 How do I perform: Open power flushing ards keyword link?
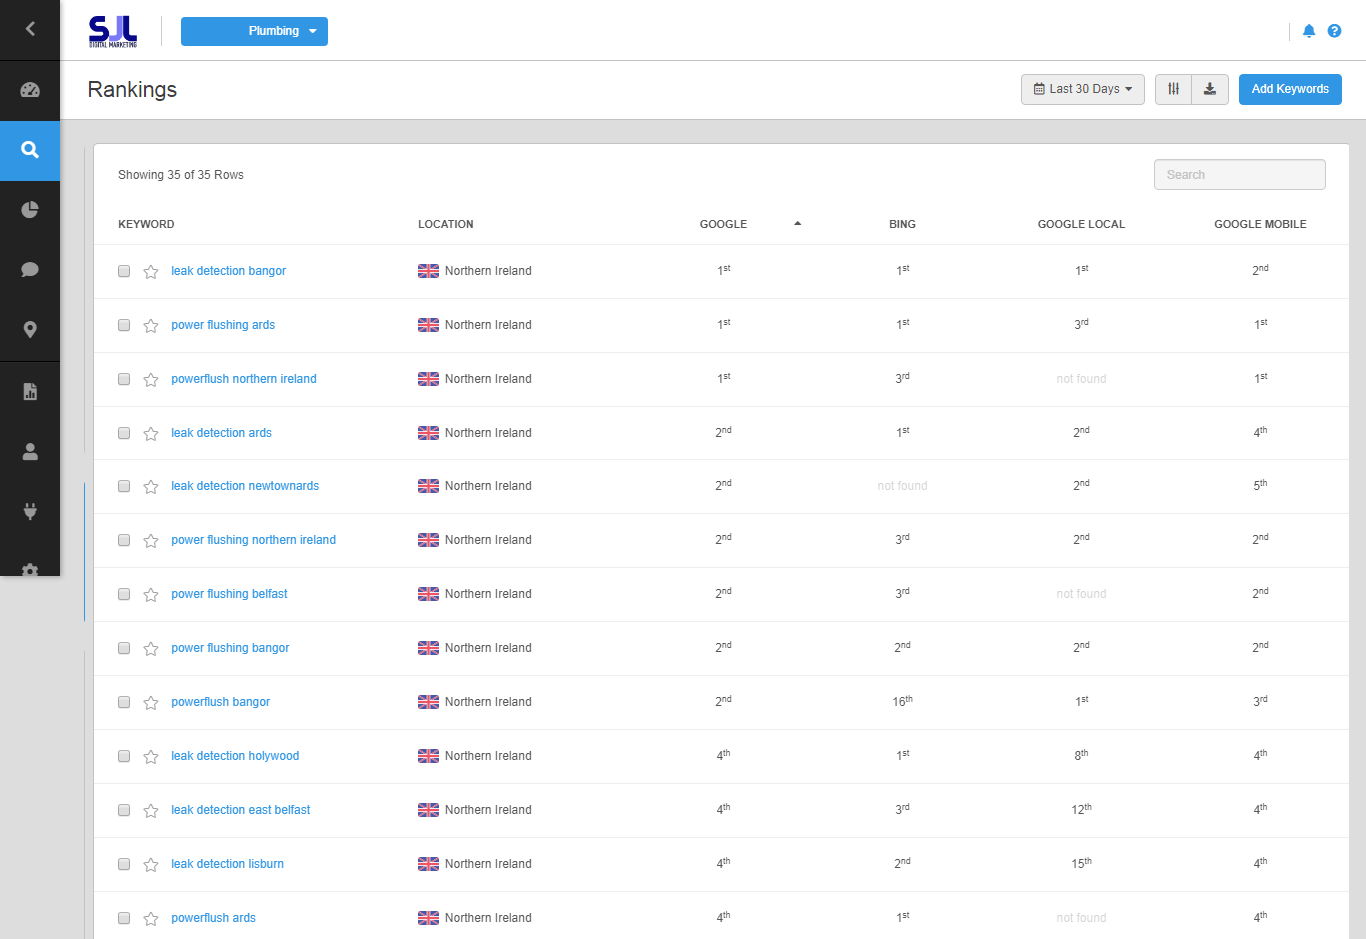[223, 325]
